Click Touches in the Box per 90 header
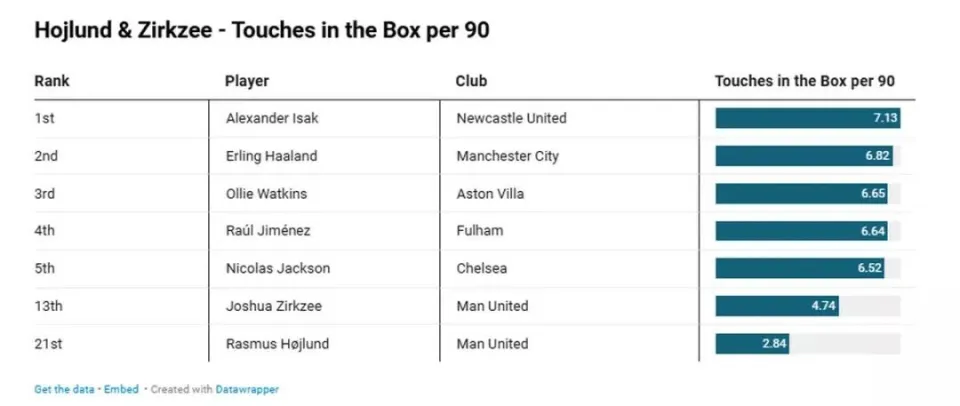 805,81
